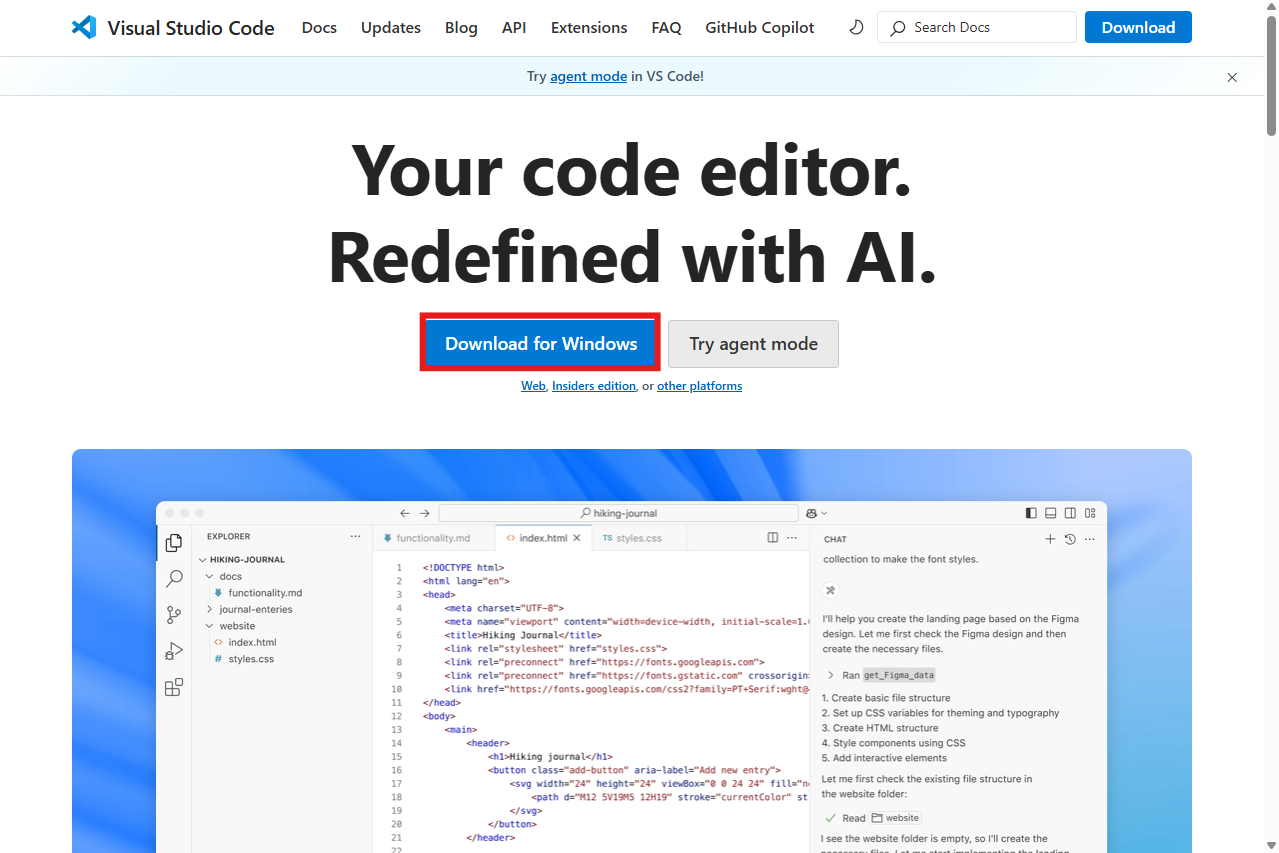This screenshot has width=1279, height=853.
Task: Follow the agent mode banner link
Action: (x=589, y=76)
